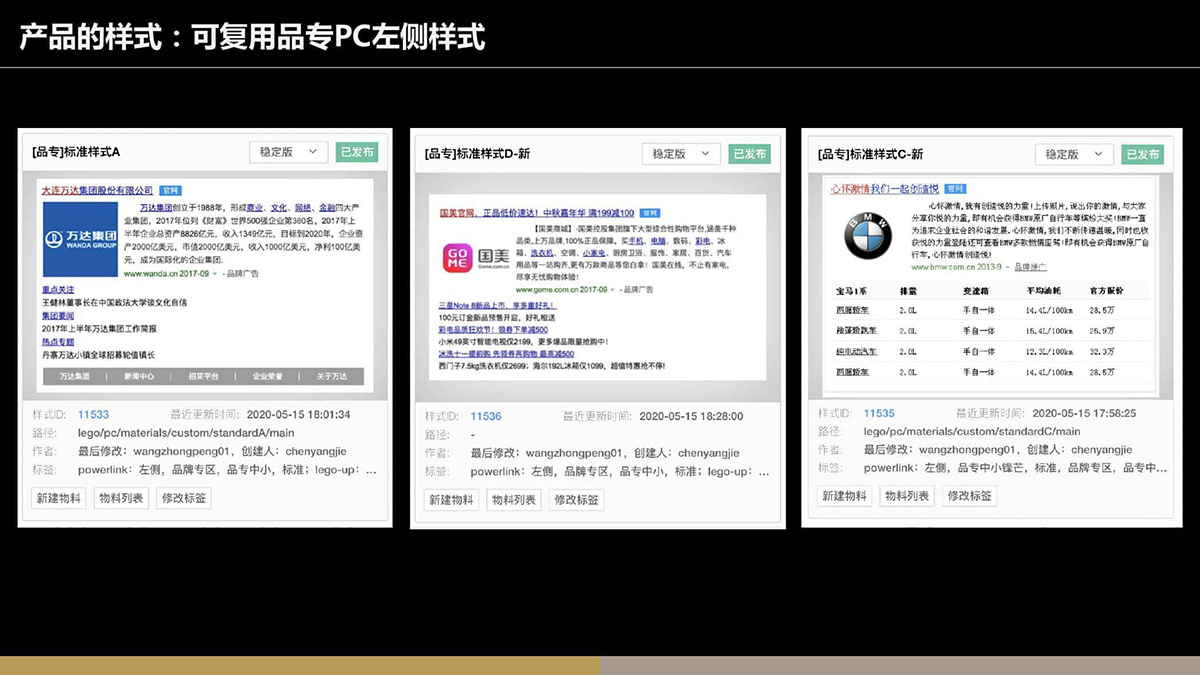The image size is (1200, 675).
Task: Click the 大连万达集团股份有限公司 title link
Action: [97, 190]
